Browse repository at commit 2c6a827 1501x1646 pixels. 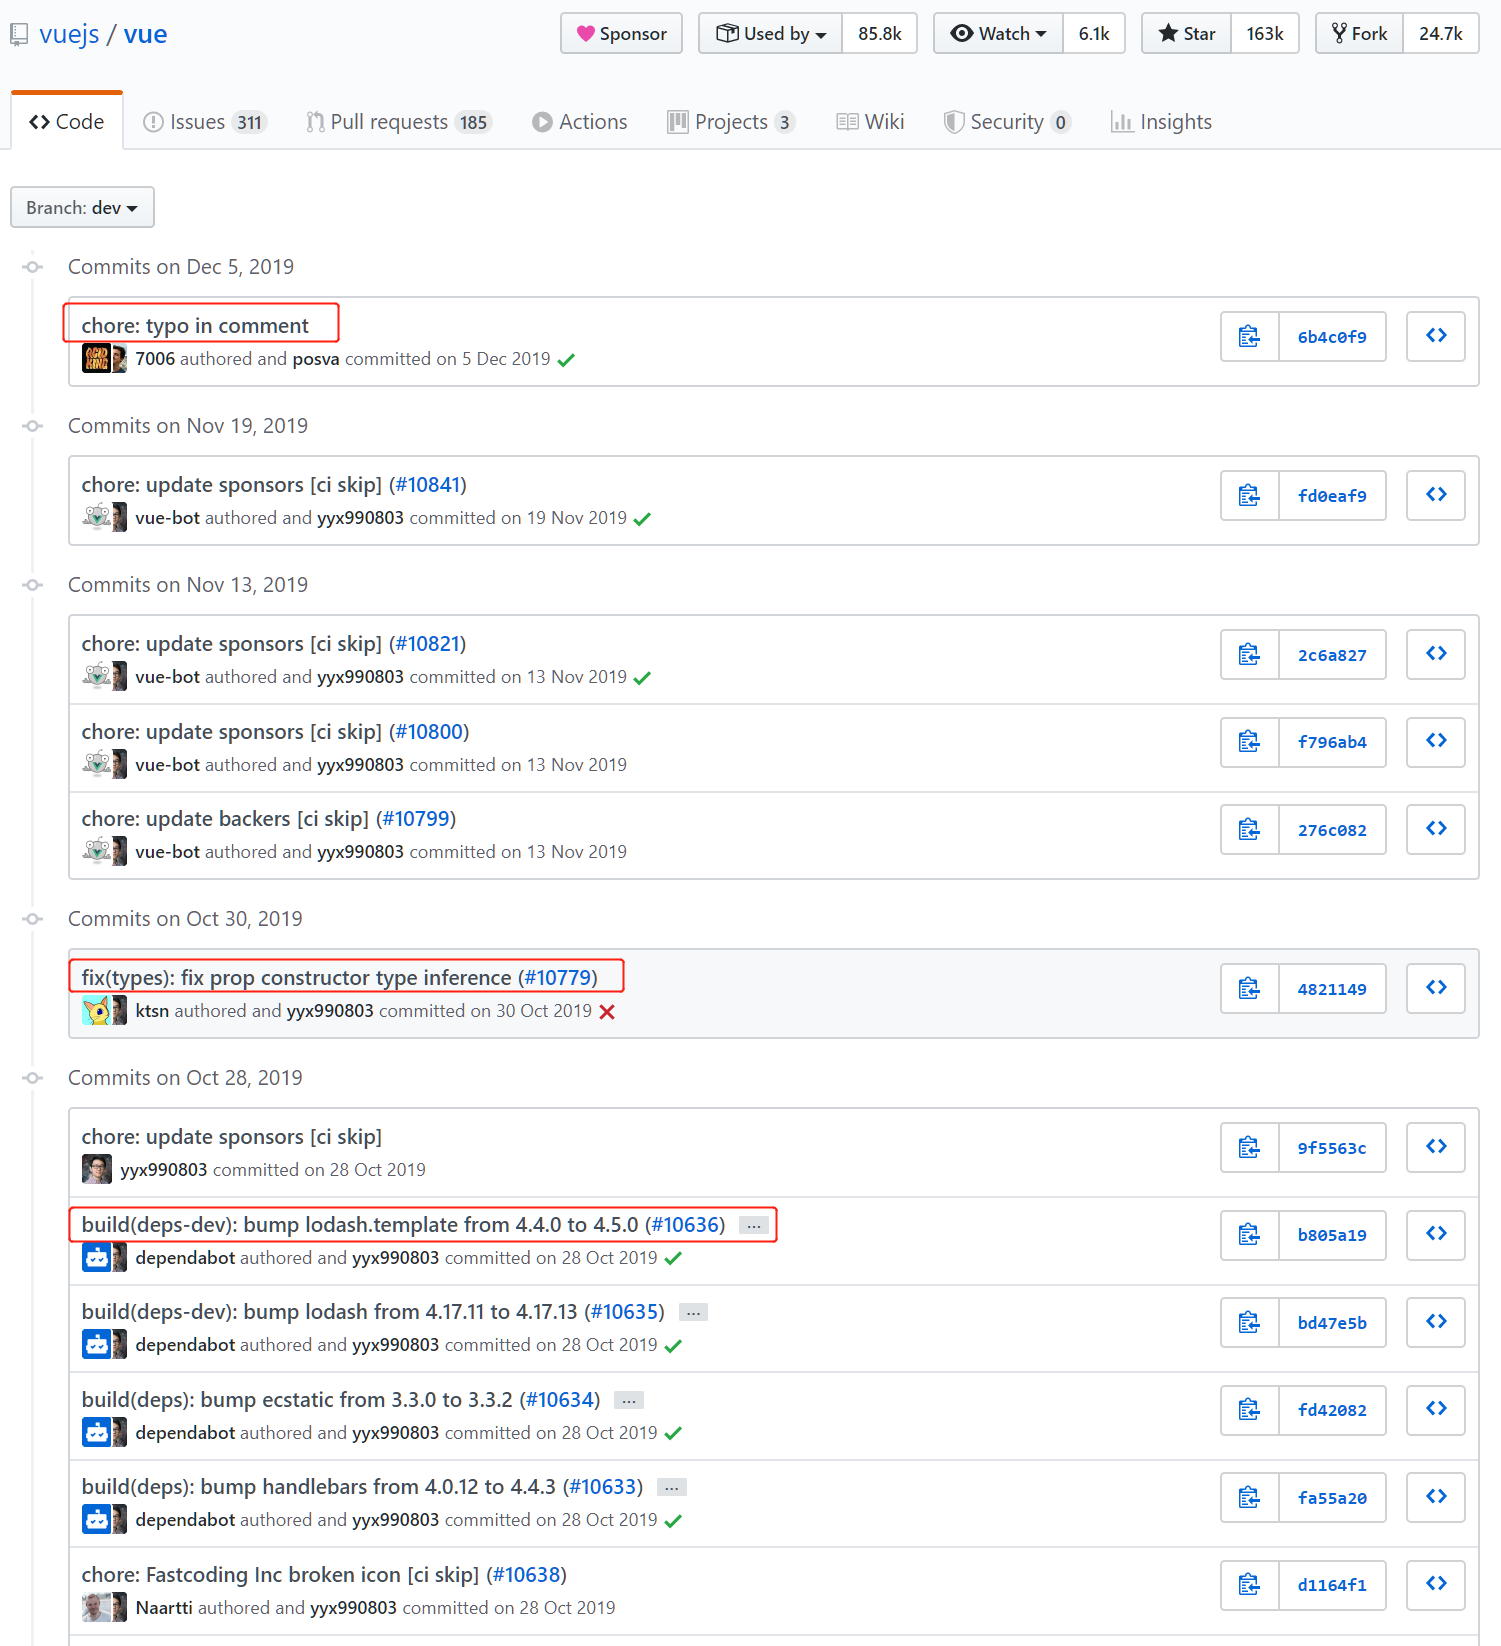1436,654
